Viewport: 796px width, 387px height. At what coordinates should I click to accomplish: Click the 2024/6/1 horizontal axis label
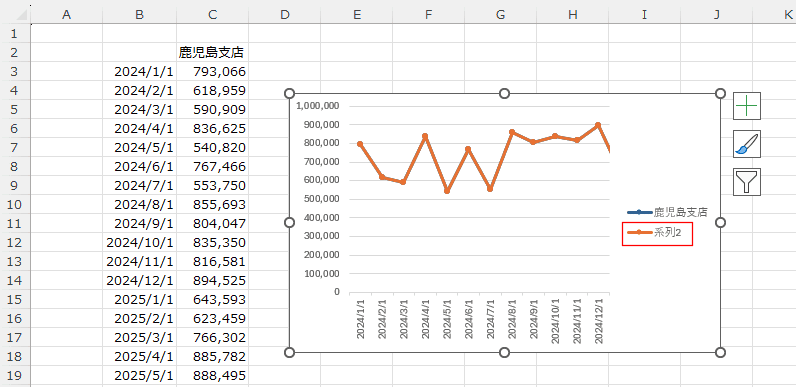coord(469,319)
